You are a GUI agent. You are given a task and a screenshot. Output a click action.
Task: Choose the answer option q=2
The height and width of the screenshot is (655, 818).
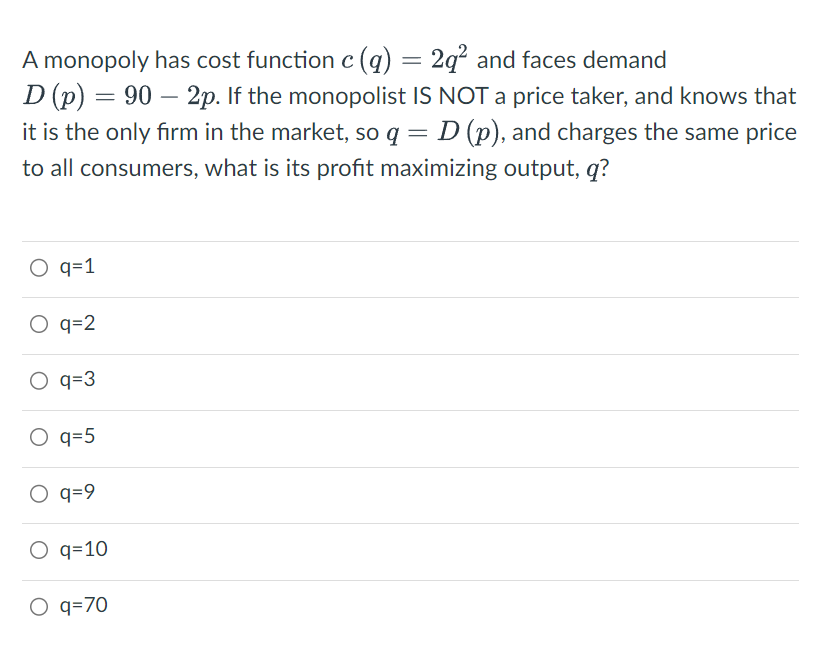click(37, 322)
